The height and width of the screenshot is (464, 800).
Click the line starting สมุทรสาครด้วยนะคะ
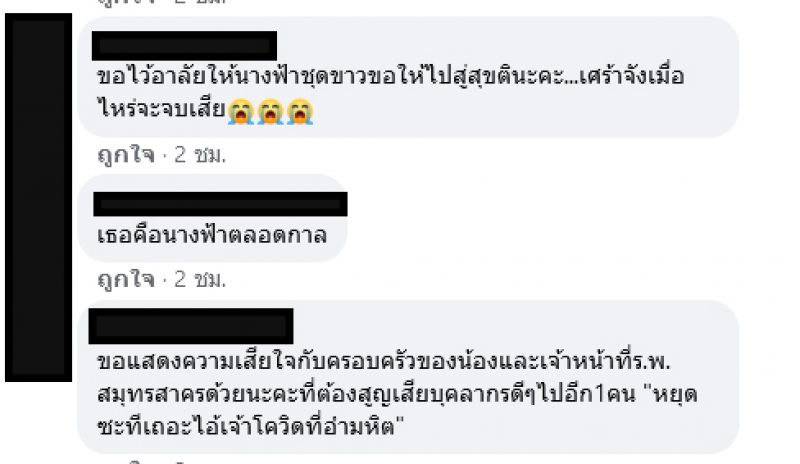(397, 395)
